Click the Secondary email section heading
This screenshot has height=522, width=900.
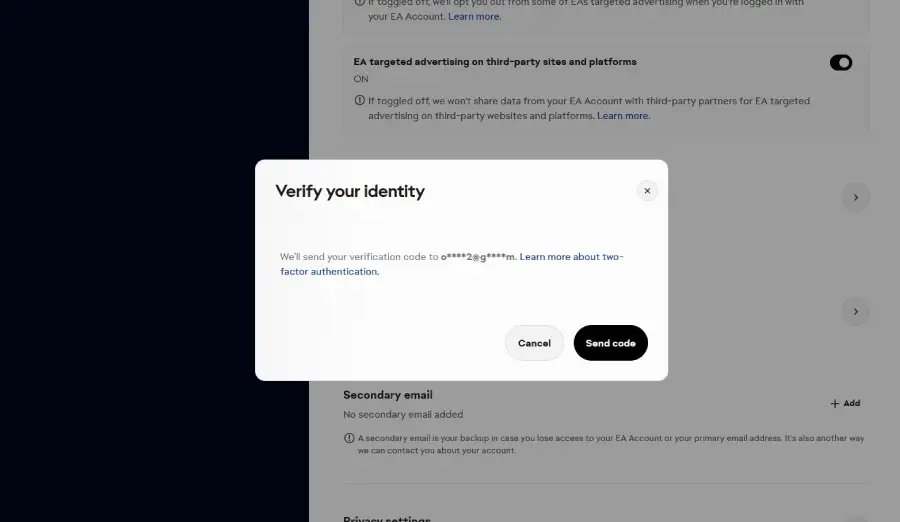pyautogui.click(x=388, y=395)
